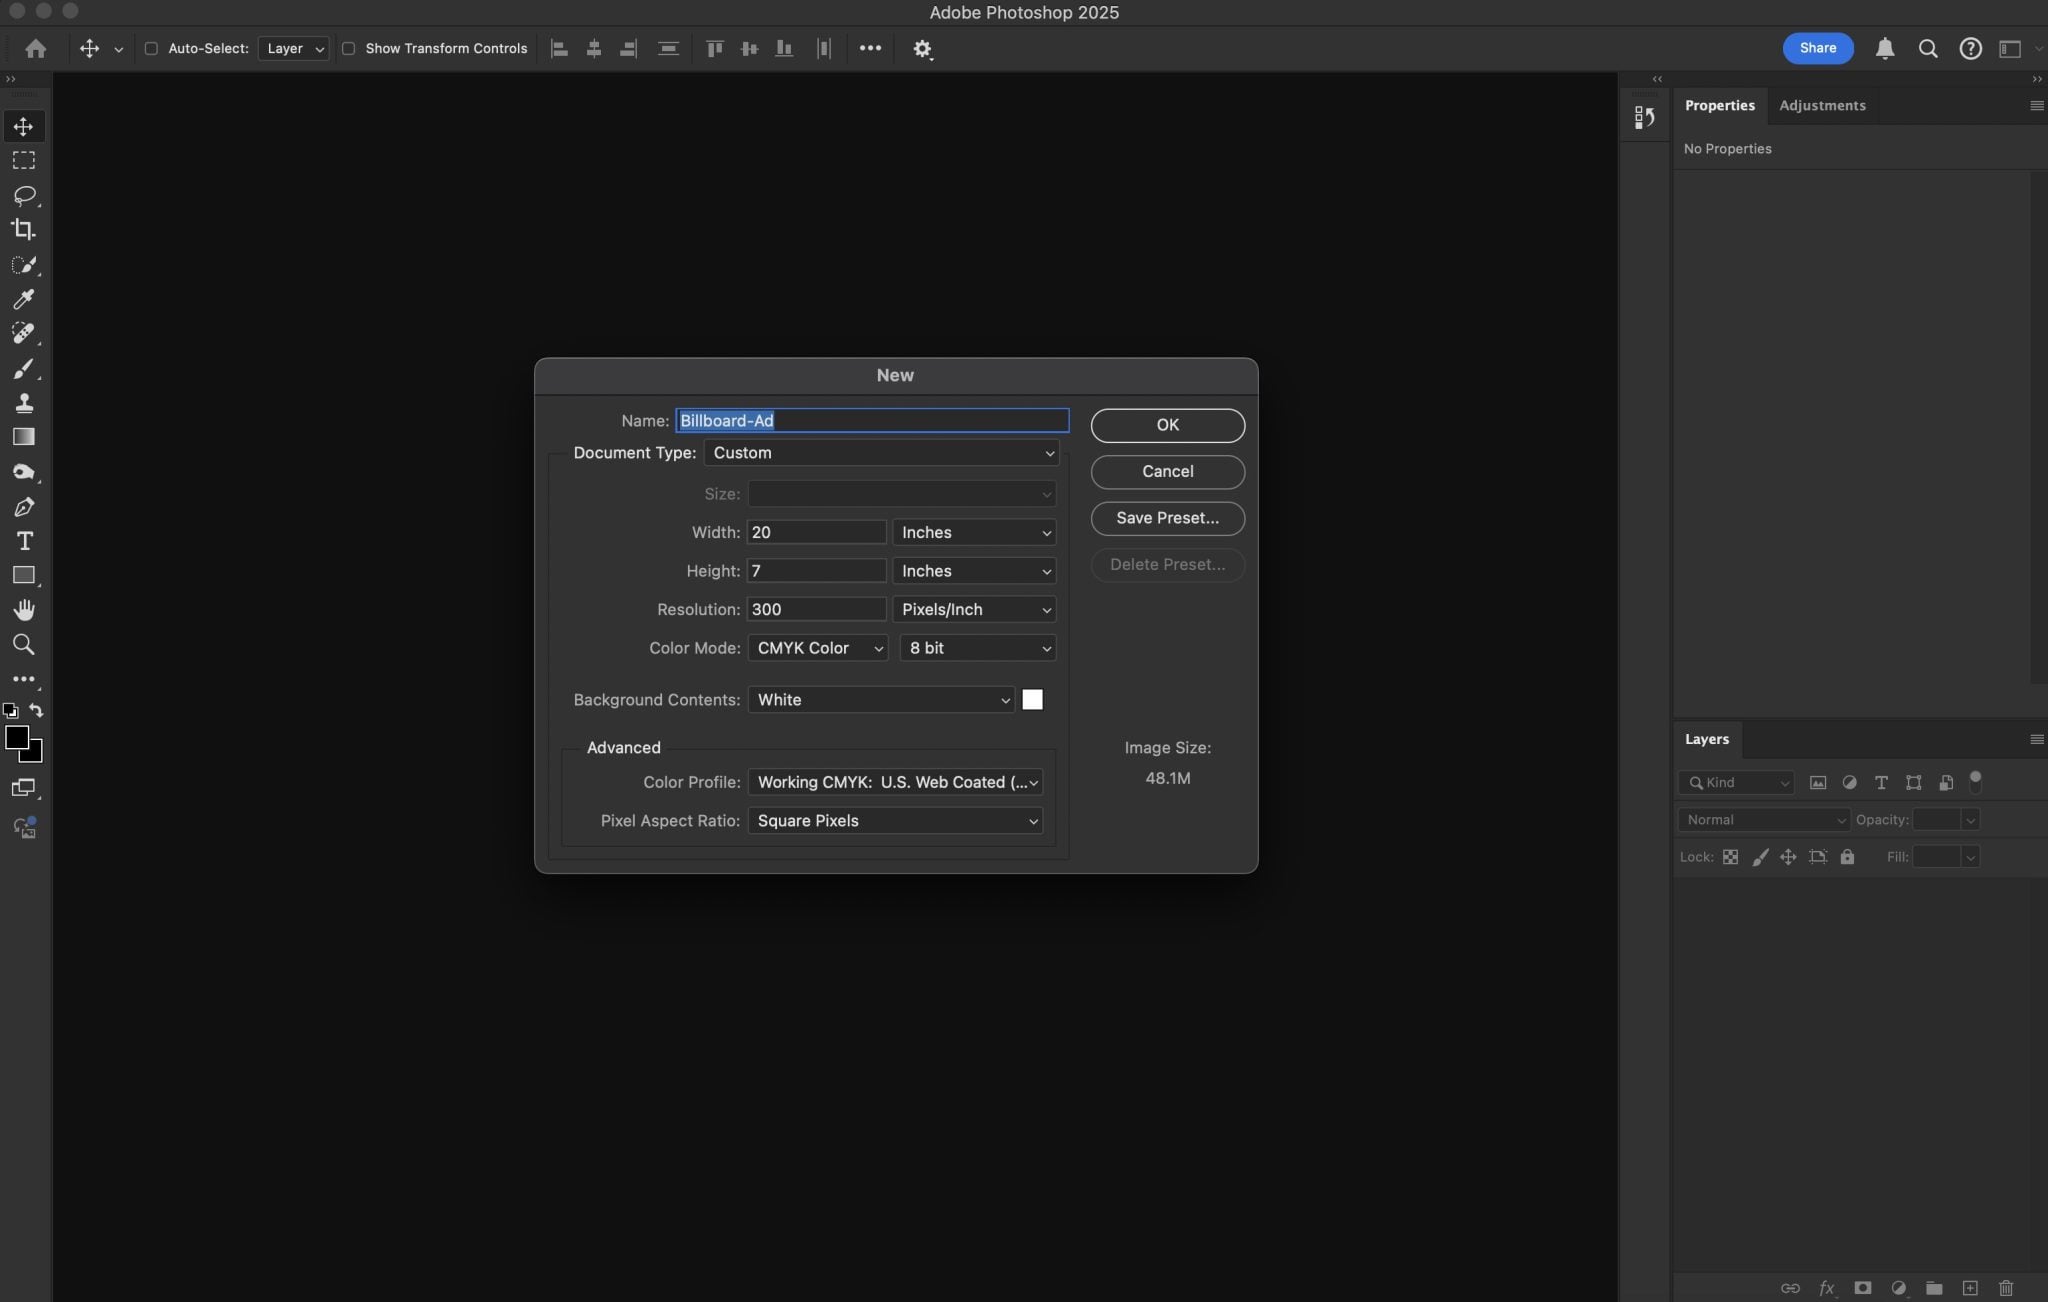Click OK to create document
Image resolution: width=2048 pixels, height=1302 pixels.
coord(1167,425)
